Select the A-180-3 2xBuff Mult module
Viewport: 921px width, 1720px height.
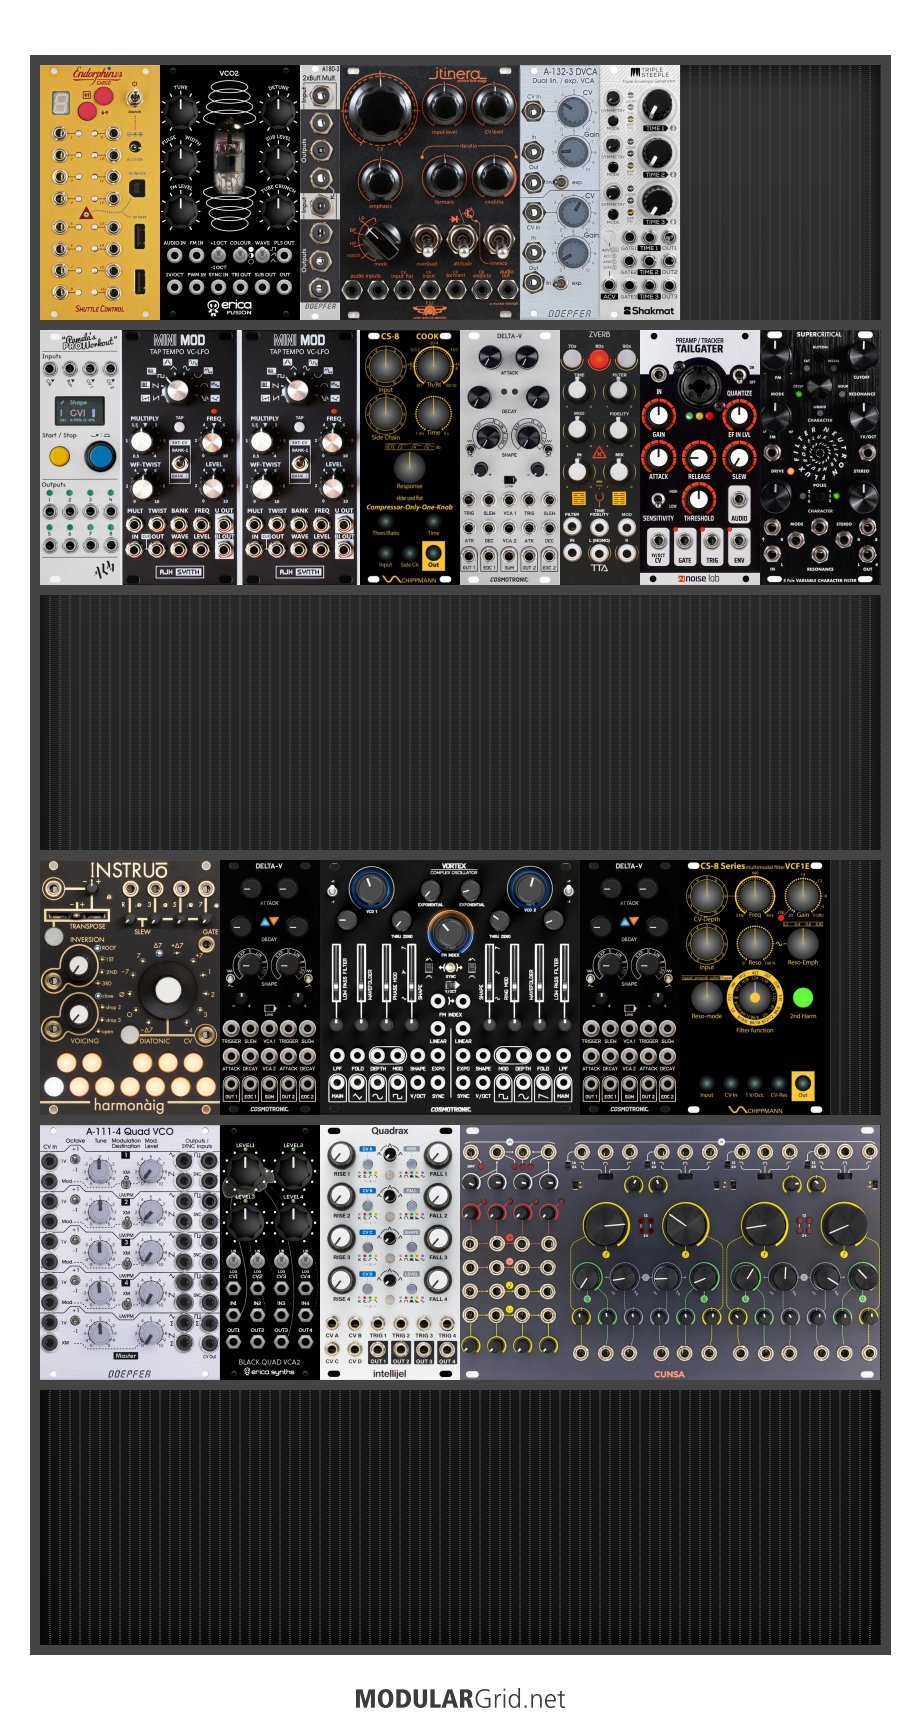click(x=319, y=193)
